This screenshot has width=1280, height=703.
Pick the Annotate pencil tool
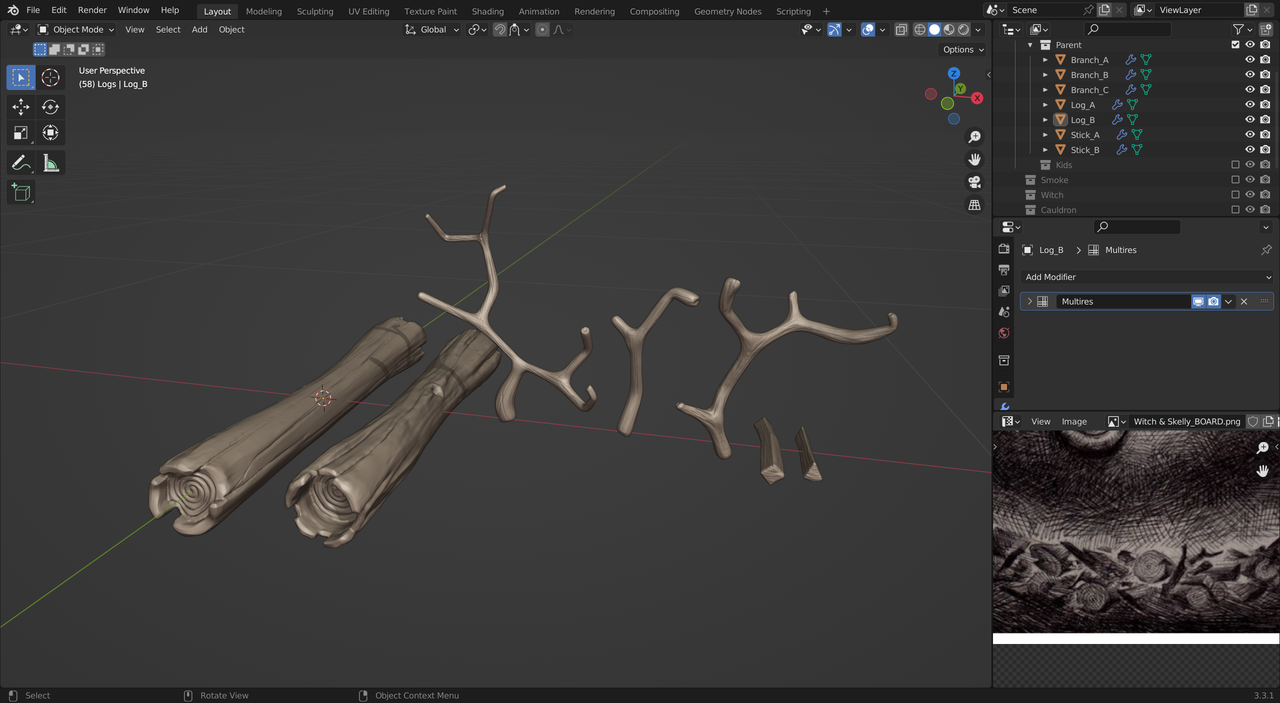(x=21, y=163)
